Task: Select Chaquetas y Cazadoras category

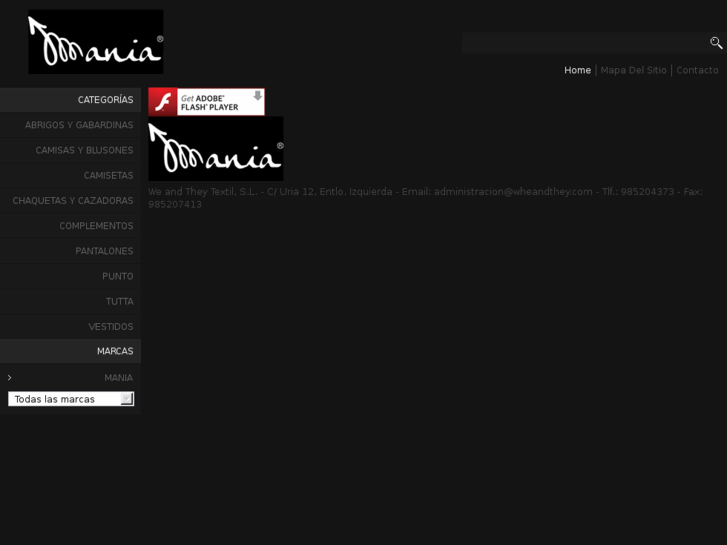Action: point(70,200)
